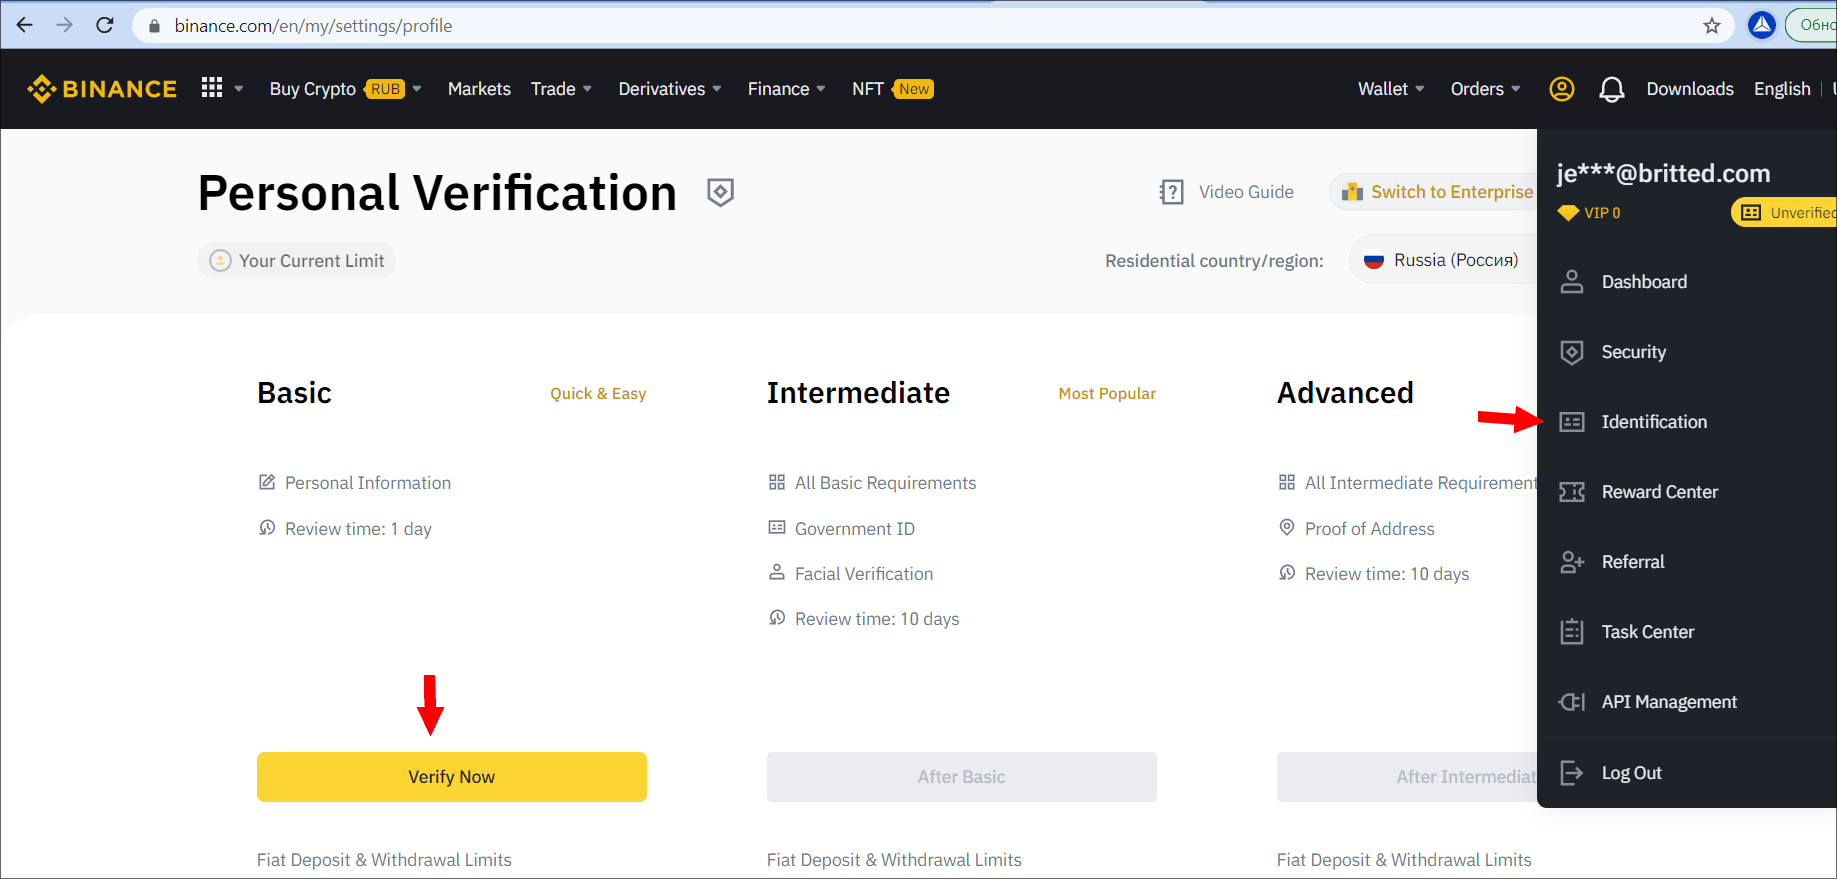Image resolution: width=1837 pixels, height=879 pixels.
Task: Click the Intermediate tier heading
Action: [x=858, y=393]
